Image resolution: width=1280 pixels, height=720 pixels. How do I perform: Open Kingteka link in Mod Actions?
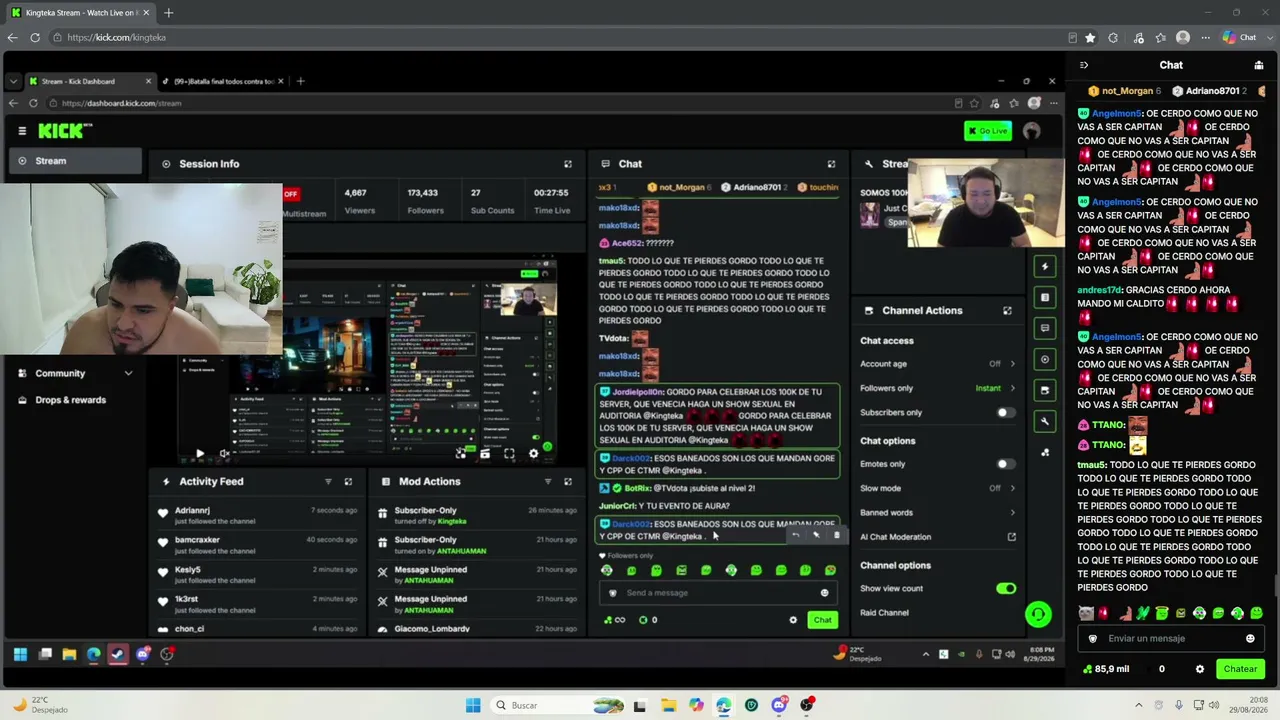[452, 521]
